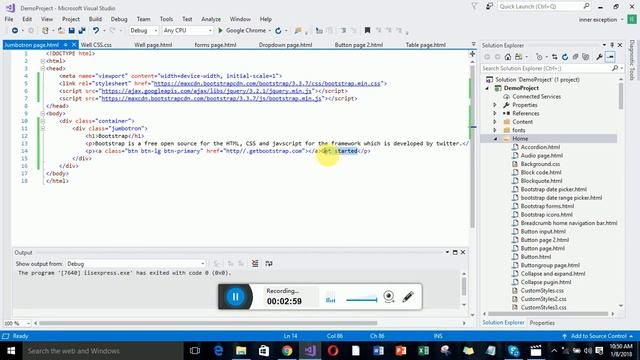This screenshot has height=360, width=640.
Task: Adjust the recorder volume slider
Action: (362, 299)
